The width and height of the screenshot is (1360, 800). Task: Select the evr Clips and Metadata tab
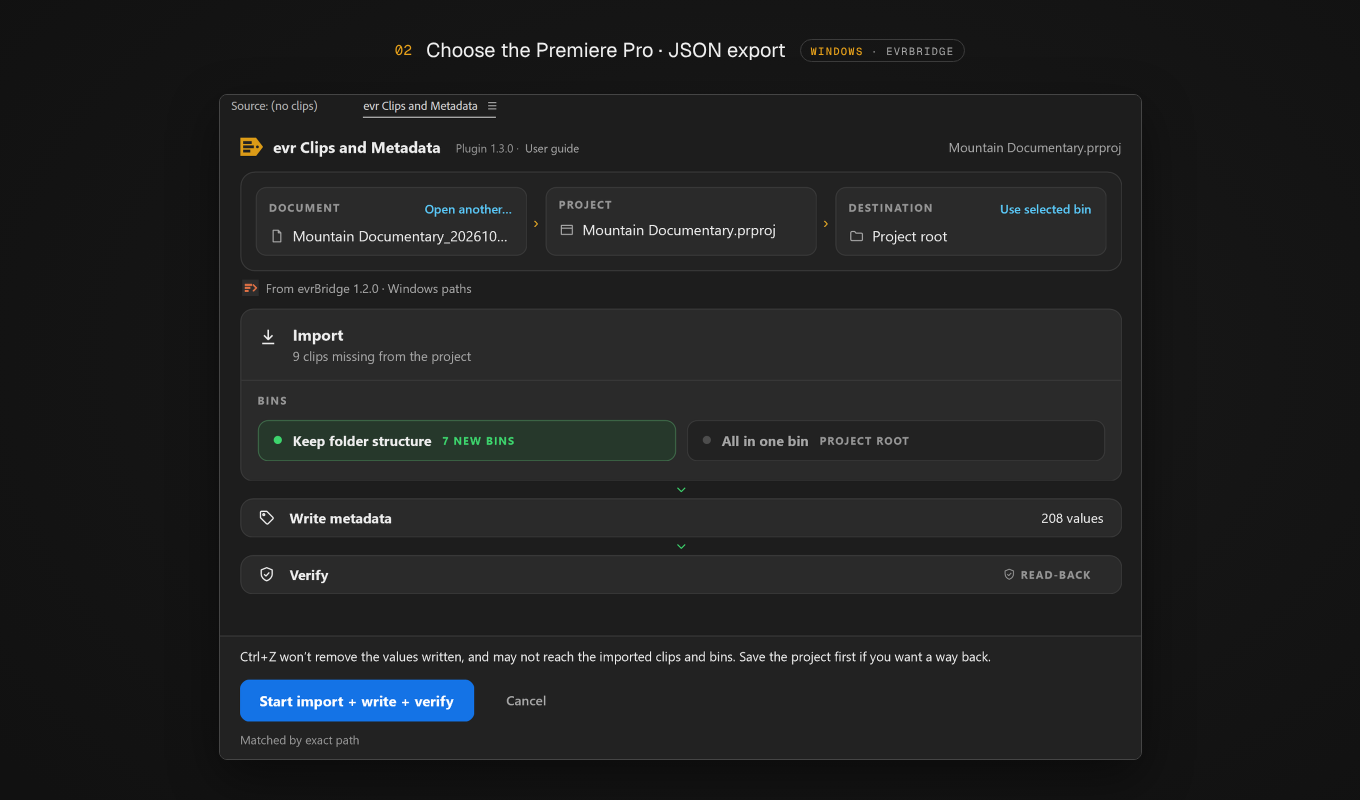pos(420,106)
